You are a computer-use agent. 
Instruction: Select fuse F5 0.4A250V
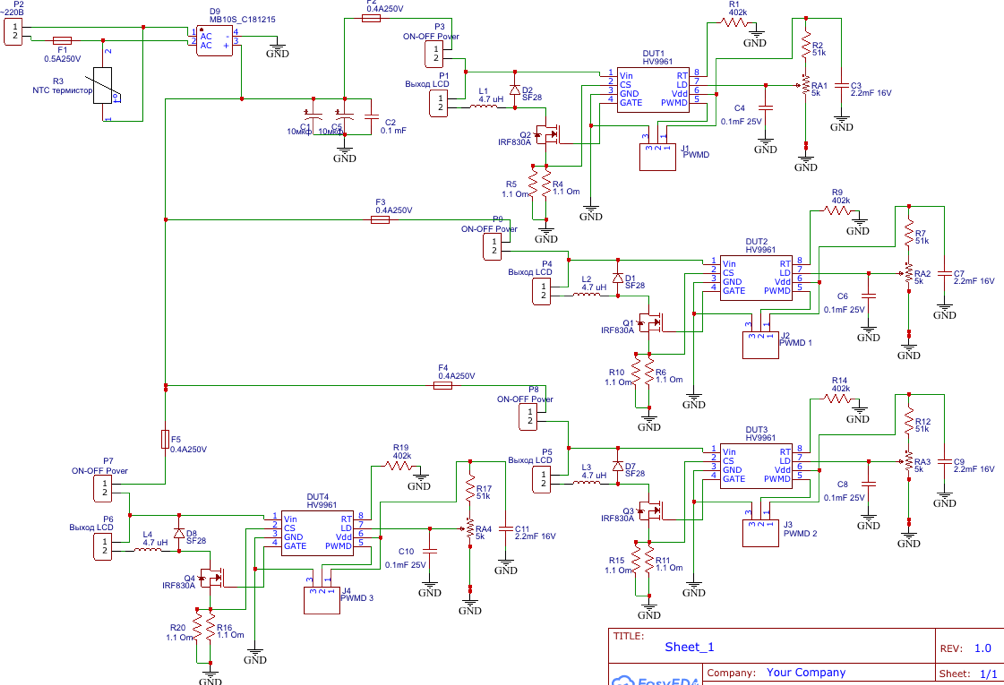(x=164, y=439)
